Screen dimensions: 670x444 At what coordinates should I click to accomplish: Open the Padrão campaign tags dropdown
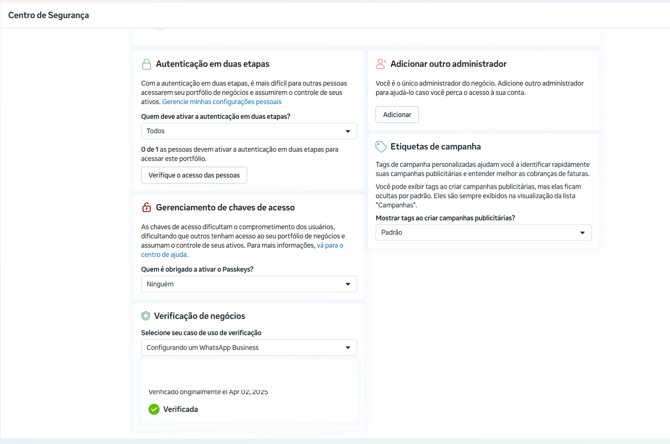483,232
